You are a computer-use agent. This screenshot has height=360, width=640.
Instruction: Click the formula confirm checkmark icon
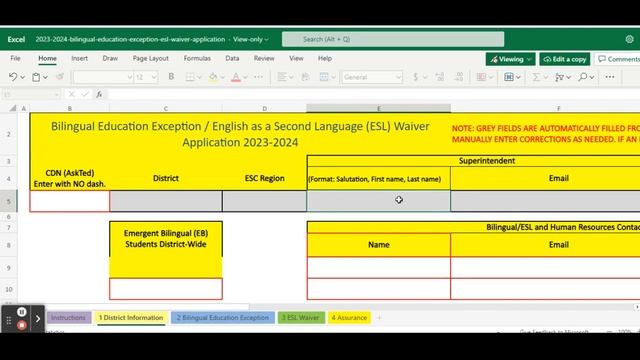(x=85, y=94)
